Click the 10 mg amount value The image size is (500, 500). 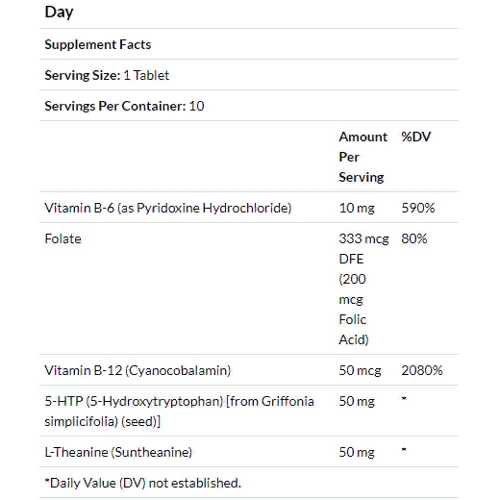click(357, 208)
